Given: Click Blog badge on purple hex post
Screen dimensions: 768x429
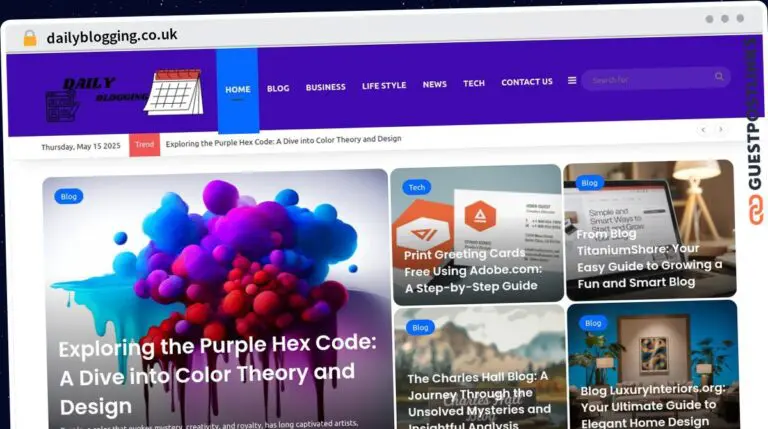Looking at the screenshot, I should pos(69,196).
